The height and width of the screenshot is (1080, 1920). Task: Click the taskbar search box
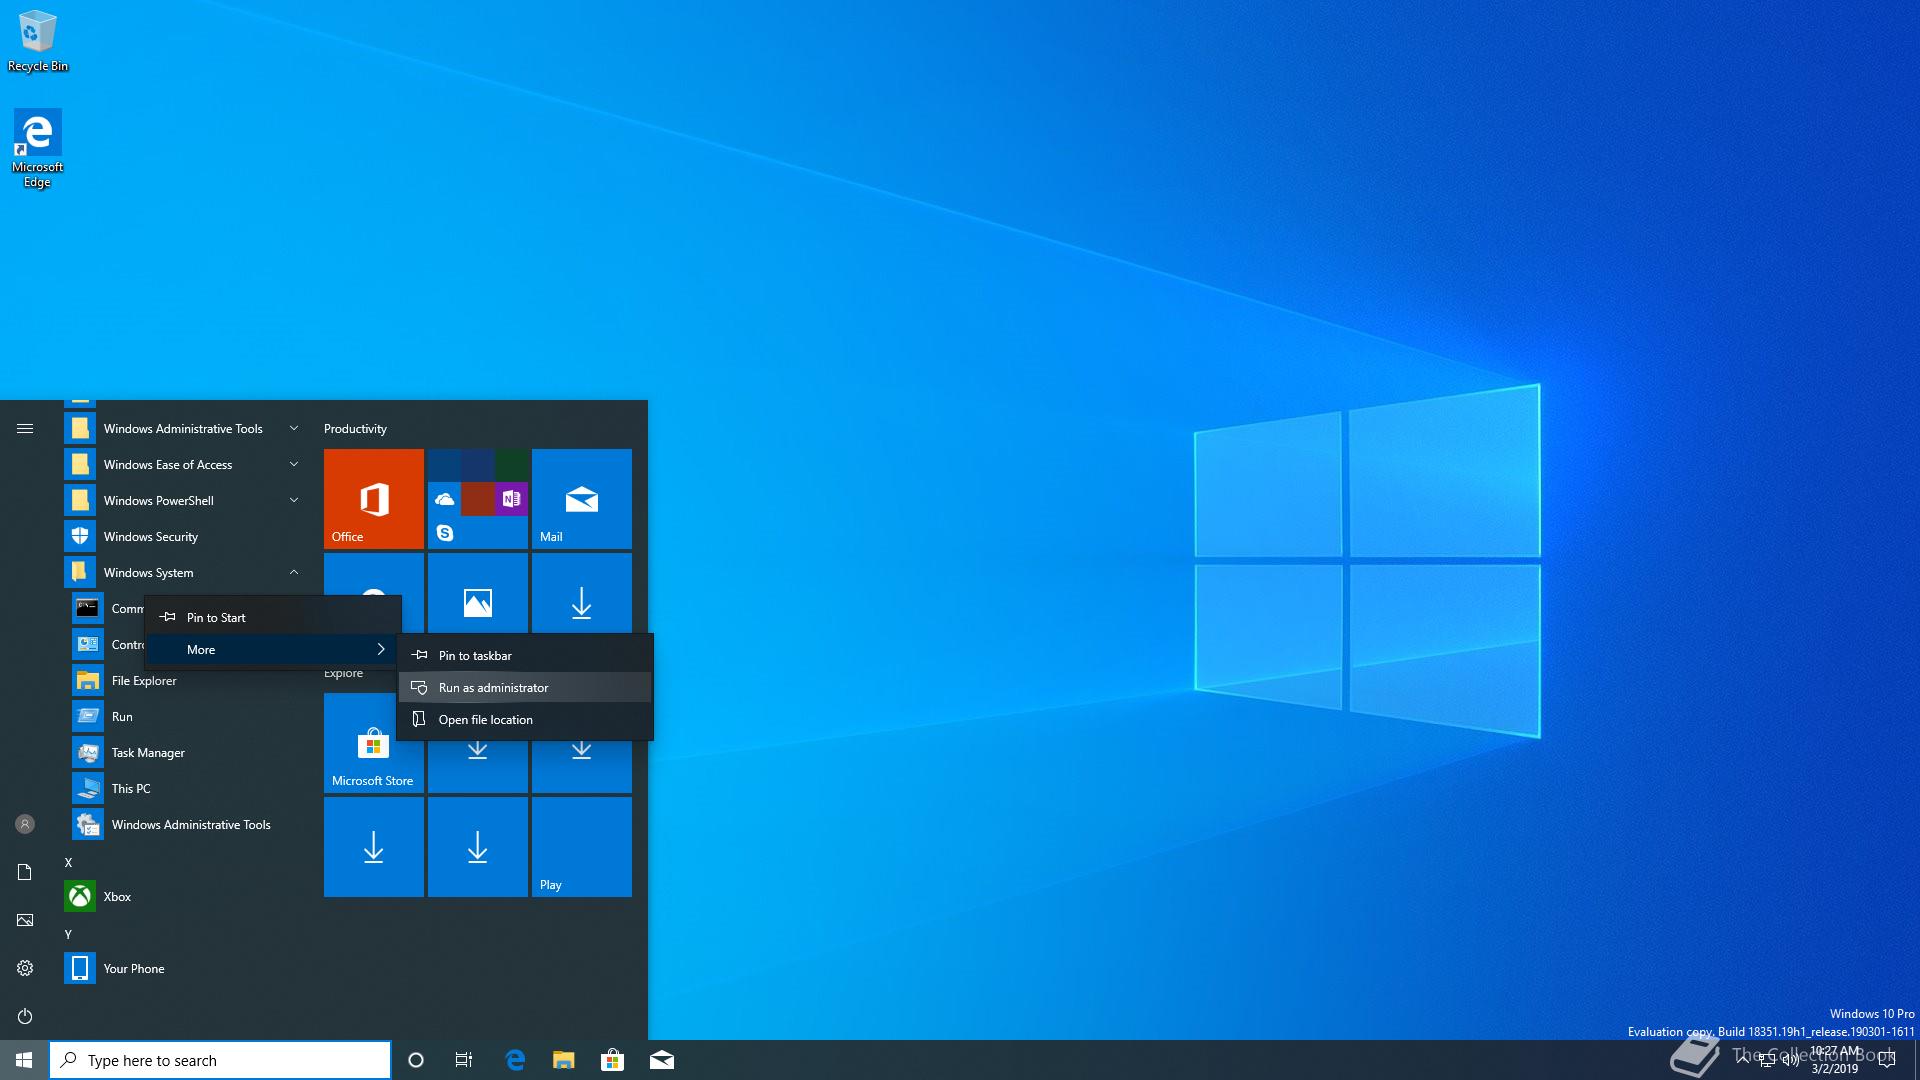pos(220,1060)
